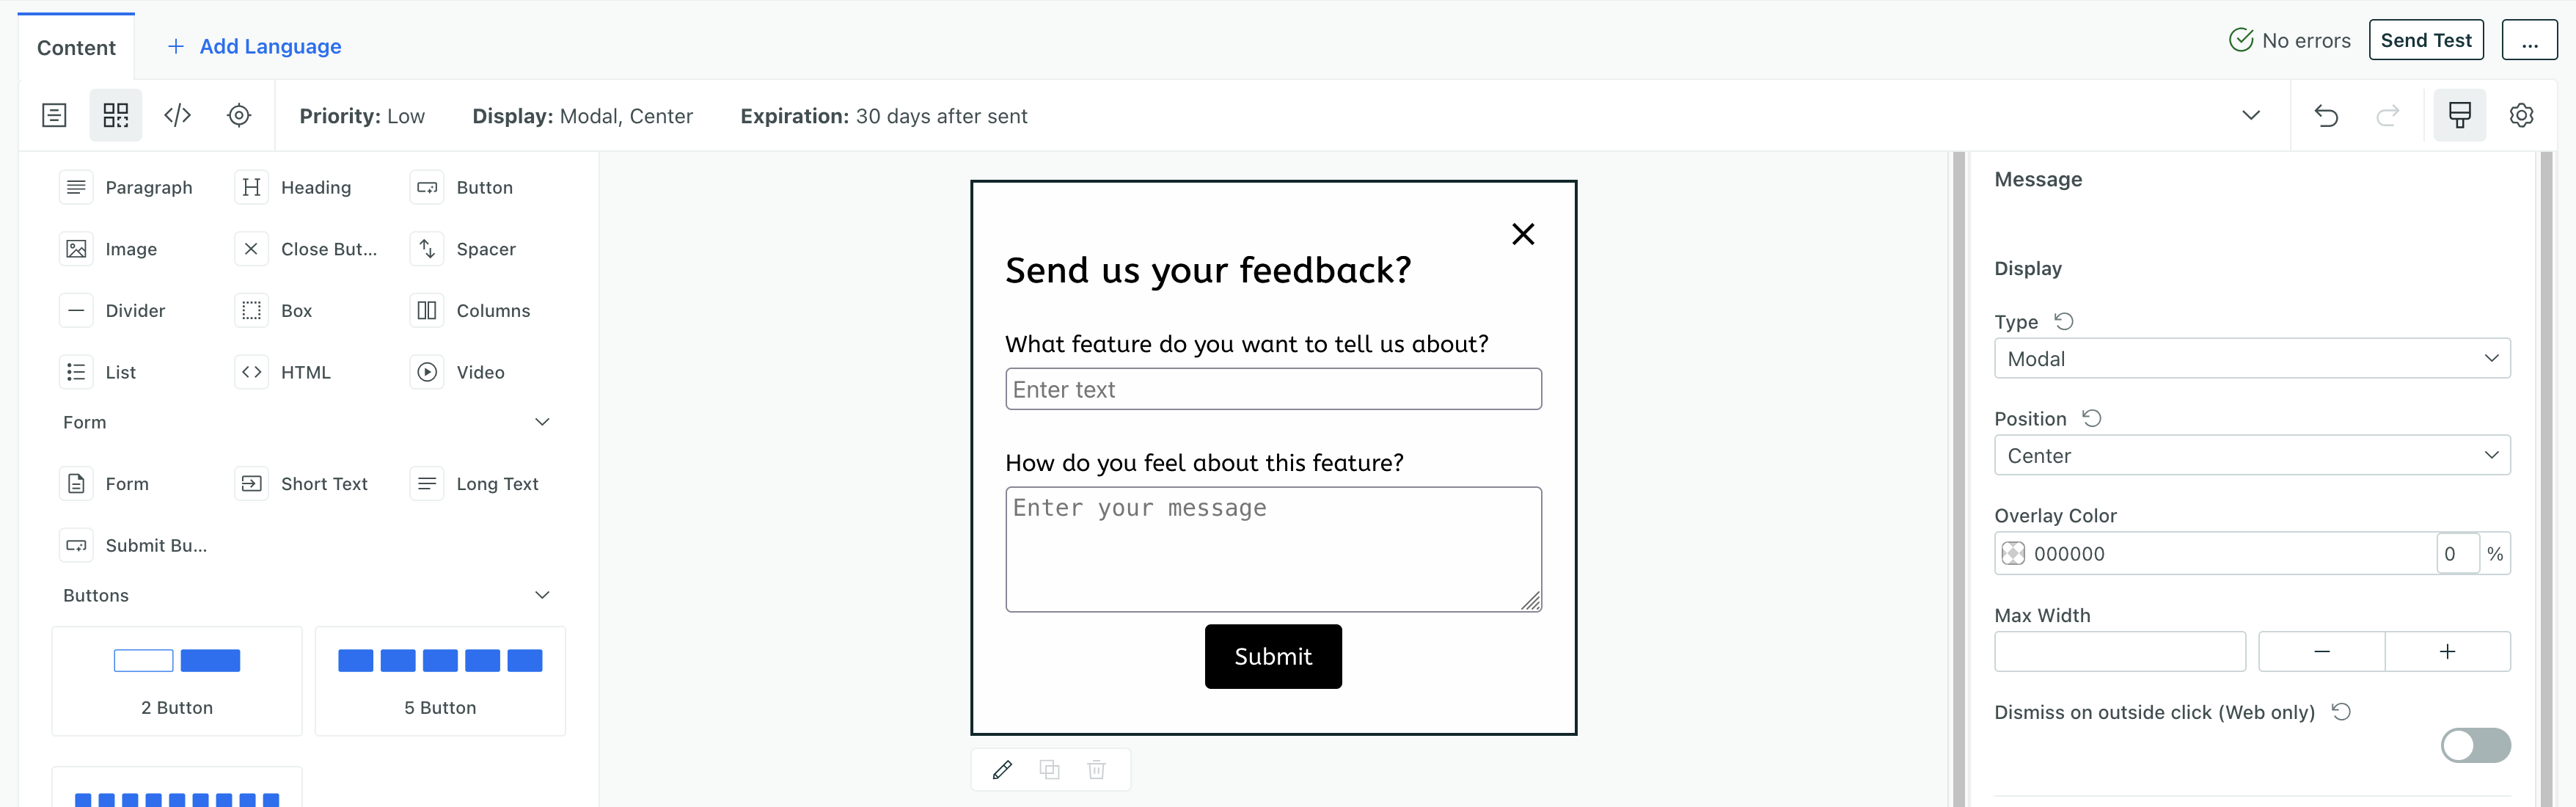Viewport: 2576px width, 807px height.
Task: Open the more options menu
Action: (2530, 40)
